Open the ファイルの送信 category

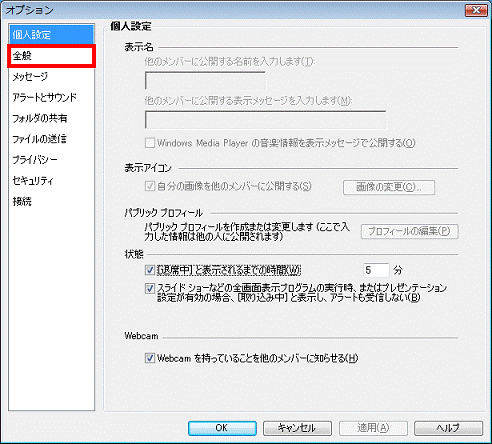pos(52,139)
